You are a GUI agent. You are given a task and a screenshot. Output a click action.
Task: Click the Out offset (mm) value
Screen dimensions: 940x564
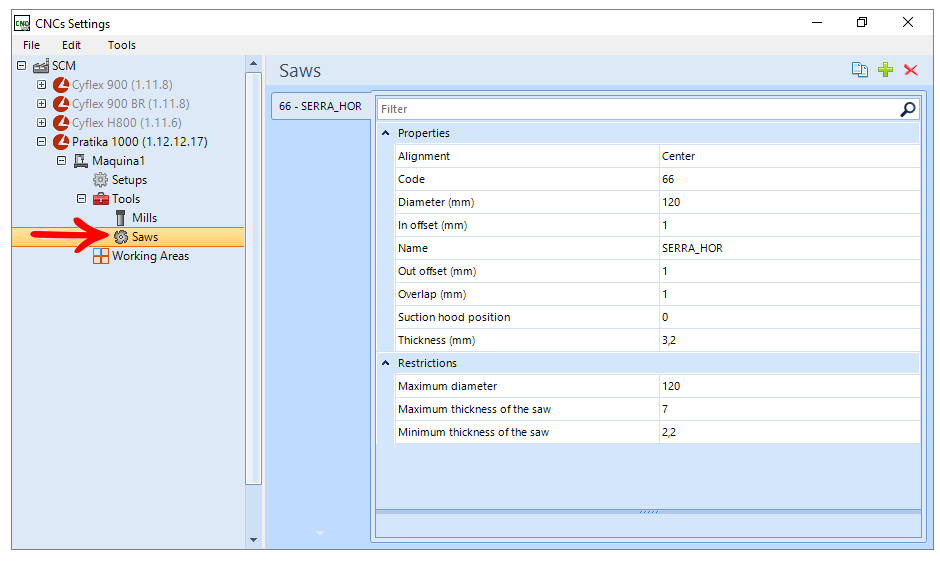click(790, 271)
